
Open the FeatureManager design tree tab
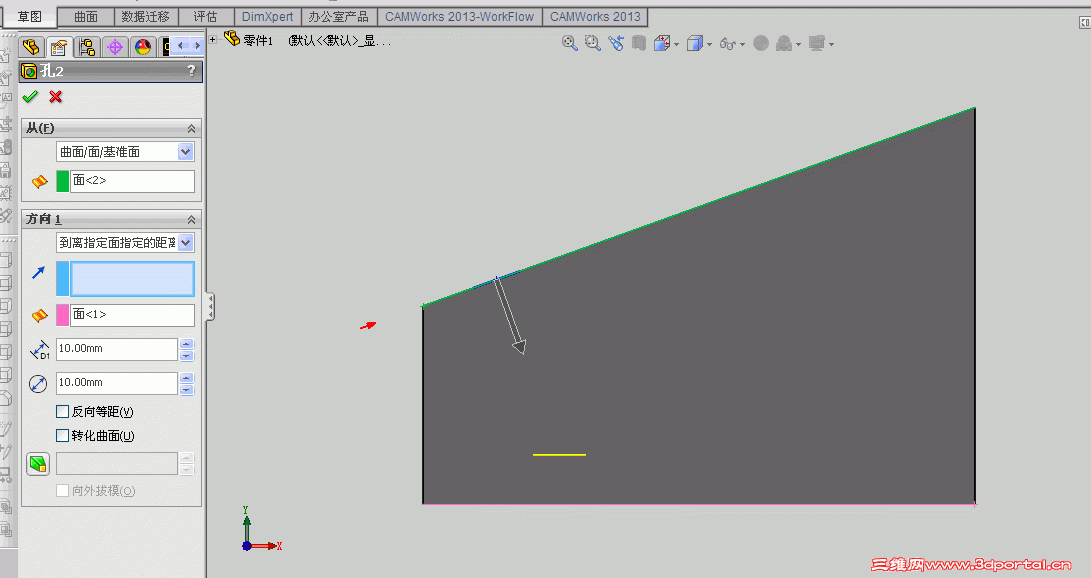point(31,47)
